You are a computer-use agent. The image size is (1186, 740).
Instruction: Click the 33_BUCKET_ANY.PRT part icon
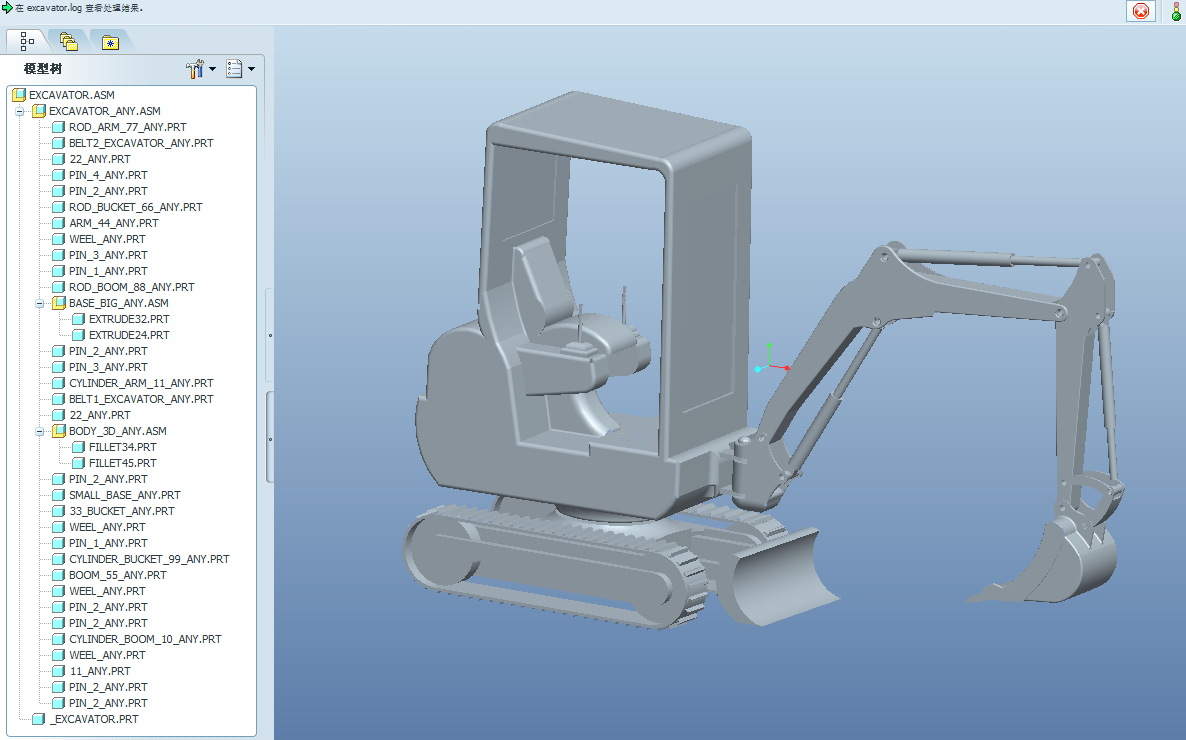58,511
